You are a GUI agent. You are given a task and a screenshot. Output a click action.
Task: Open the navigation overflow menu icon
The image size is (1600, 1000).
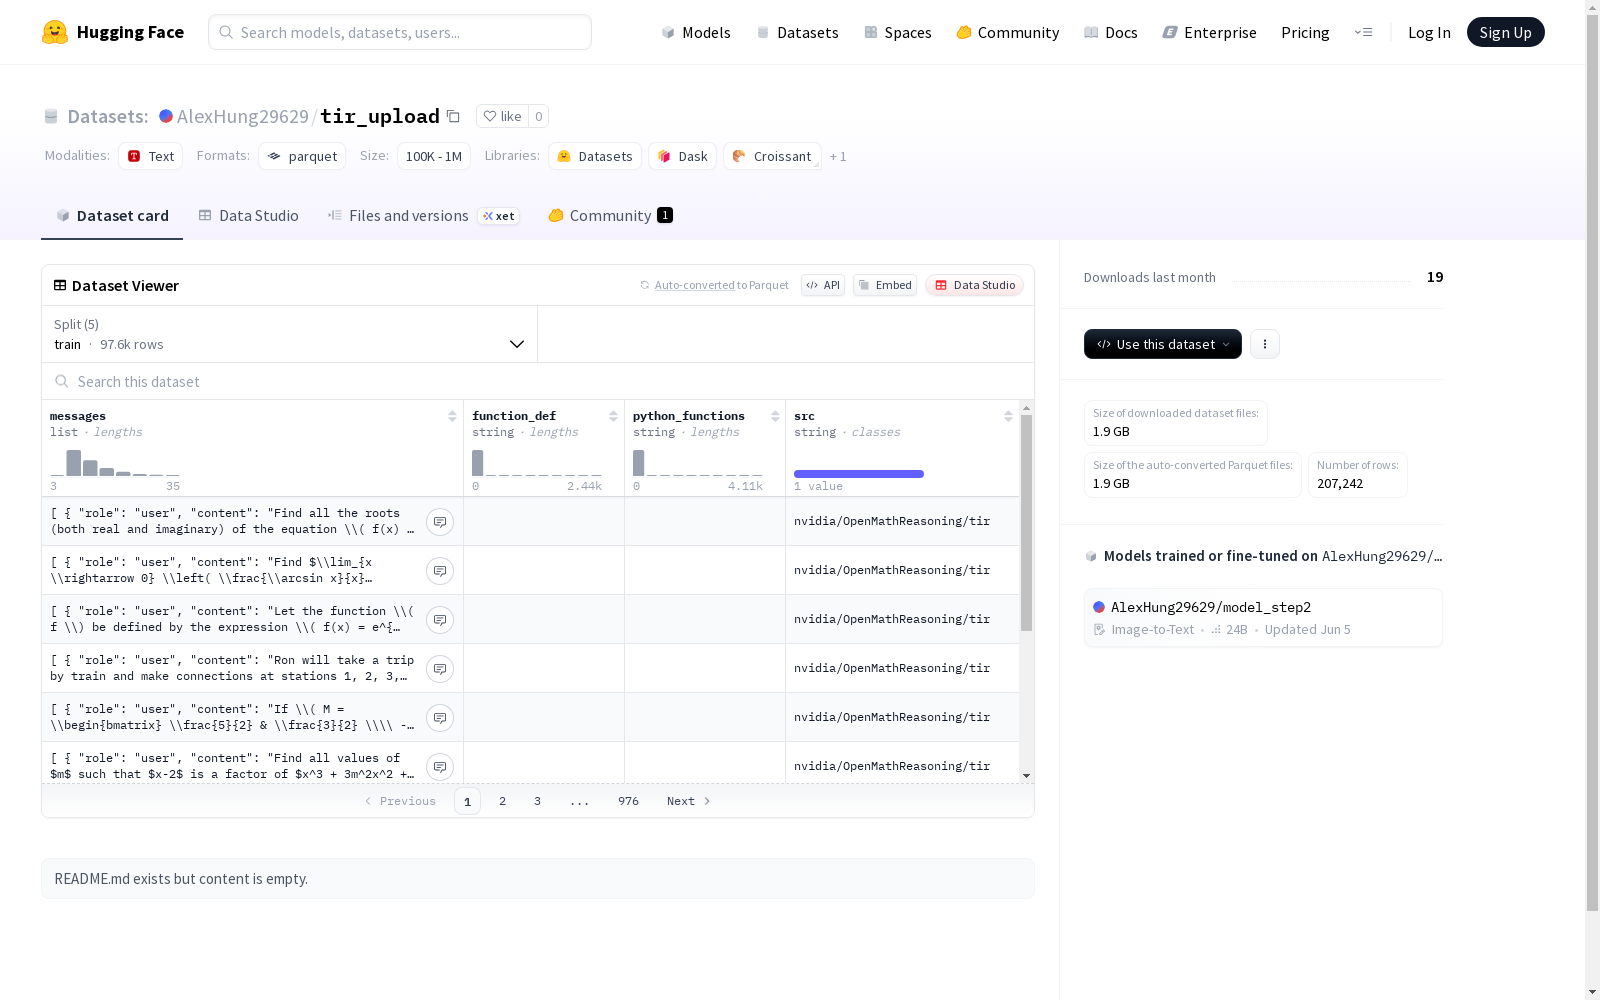coord(1363,32)
